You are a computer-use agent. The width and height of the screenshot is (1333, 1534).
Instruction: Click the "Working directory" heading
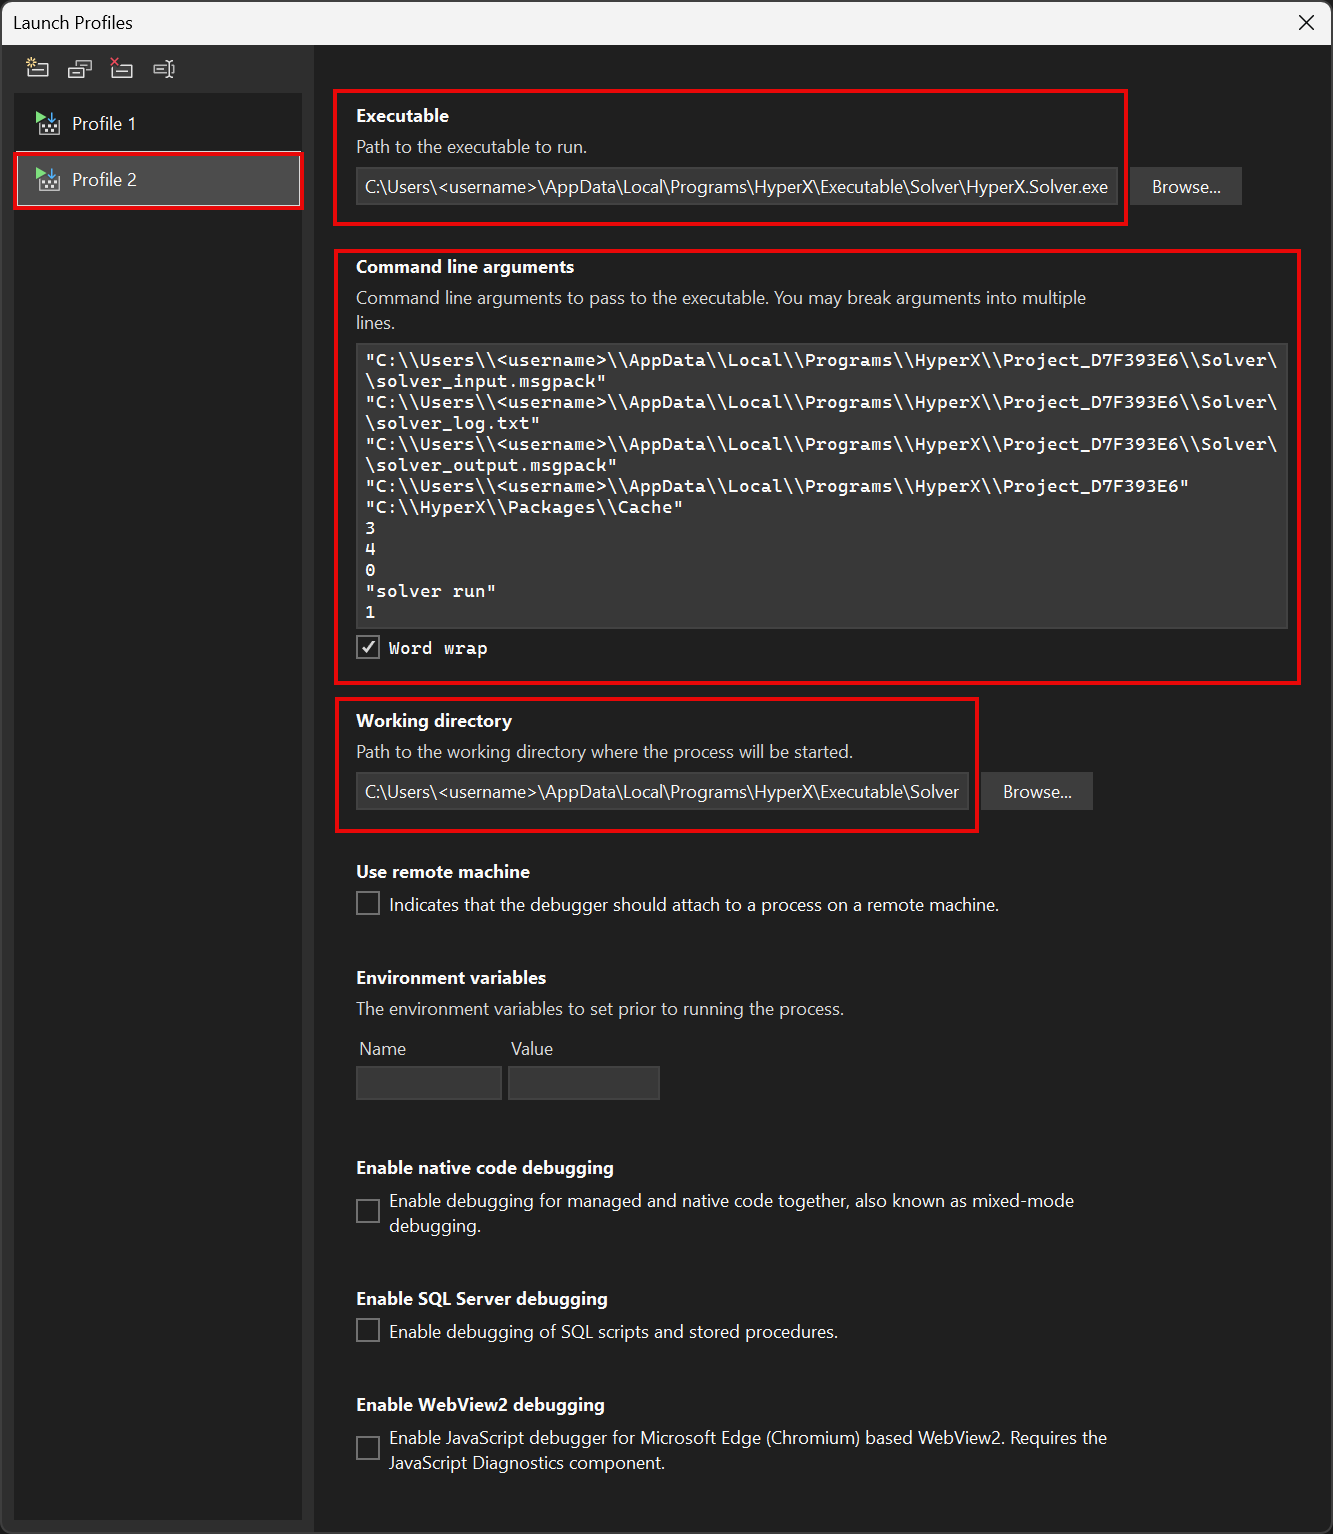(x=434, y=721)
